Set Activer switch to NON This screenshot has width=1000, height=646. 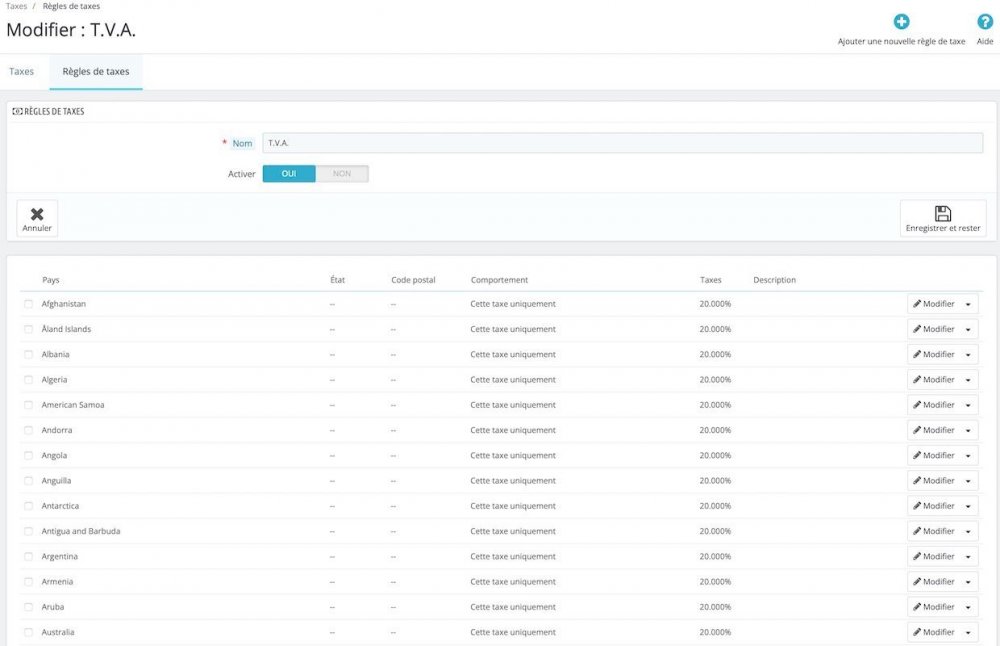pos(342,173)
